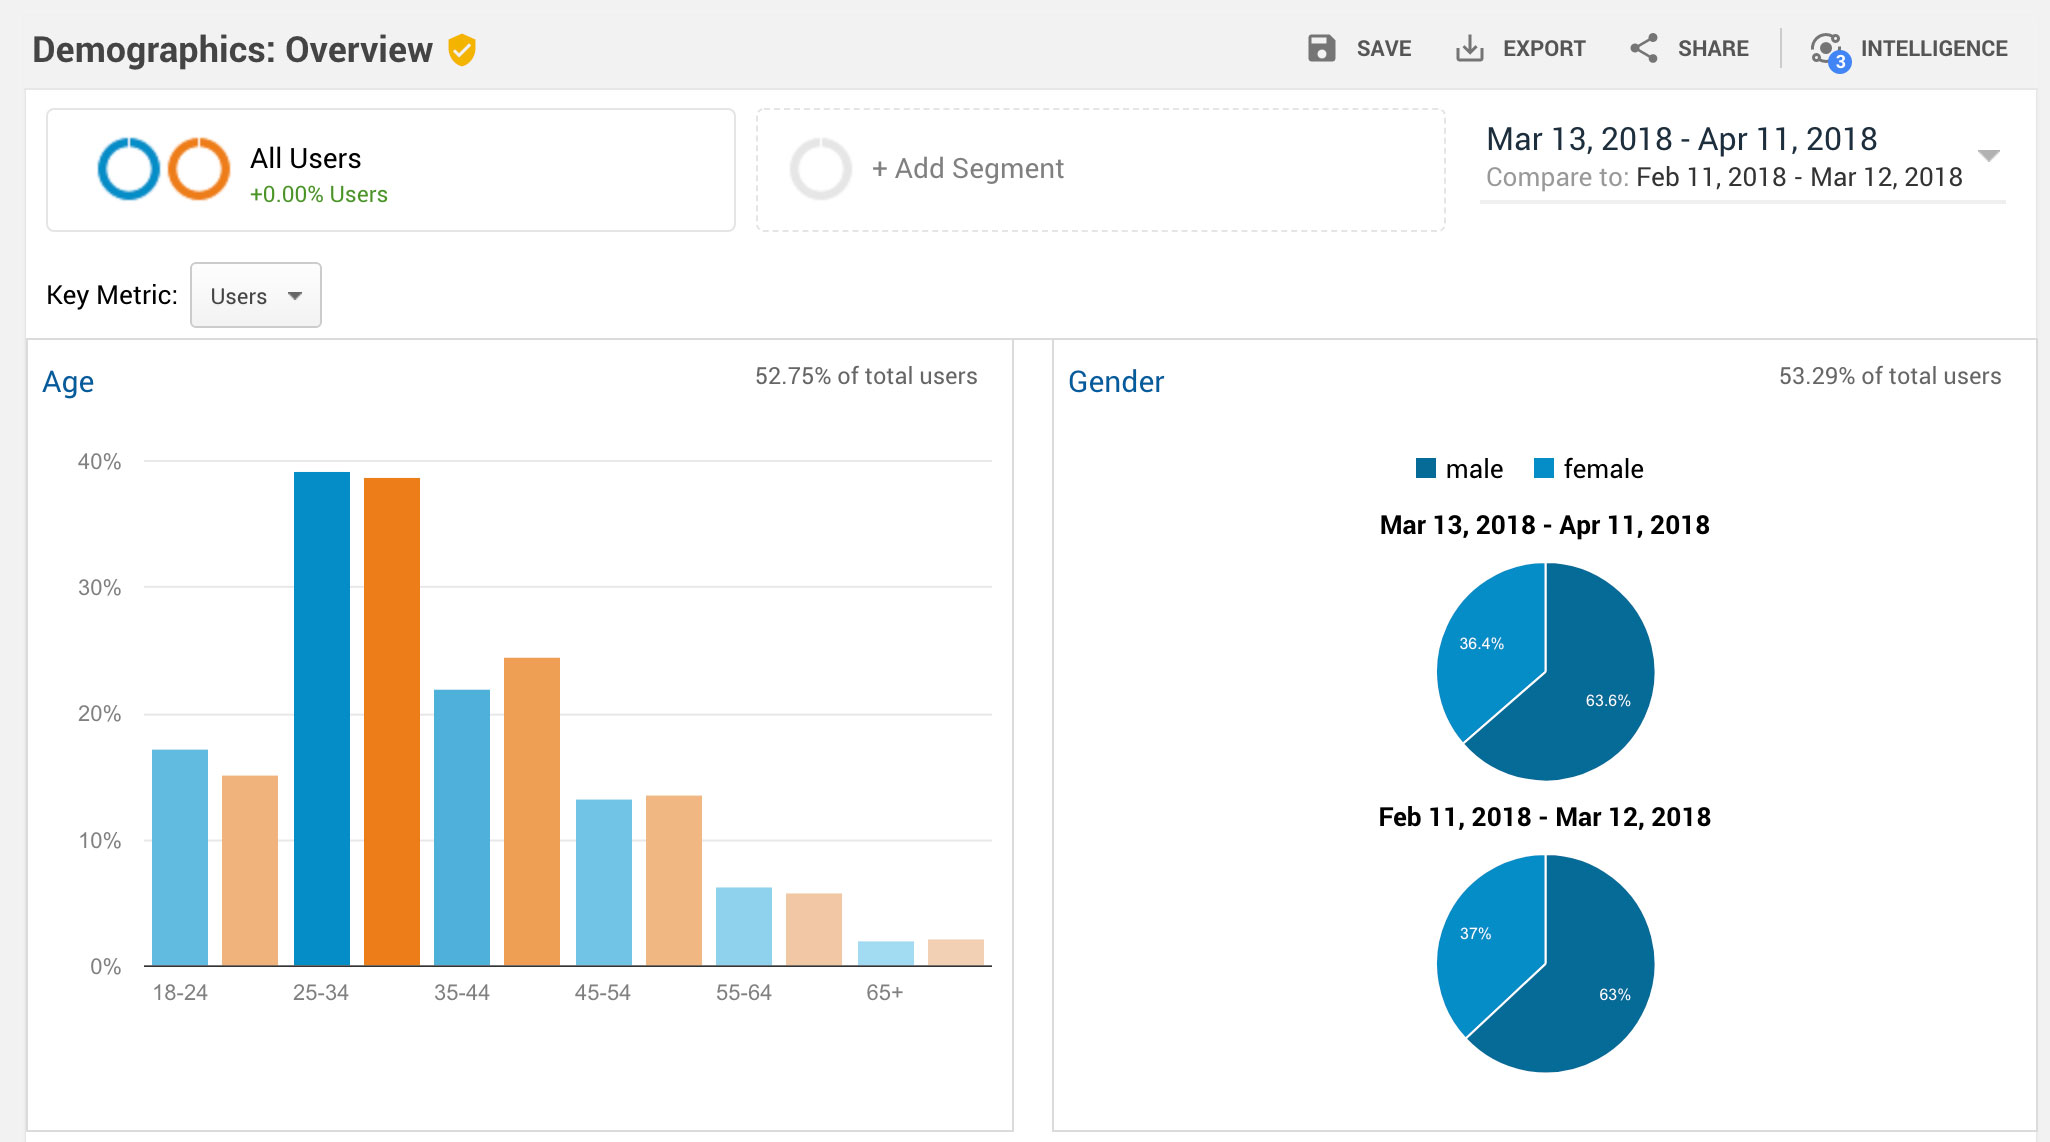Screen dimensions: 2050x1142
Task: Click the blue 55-64 age bar
Action: coord(744,927)
